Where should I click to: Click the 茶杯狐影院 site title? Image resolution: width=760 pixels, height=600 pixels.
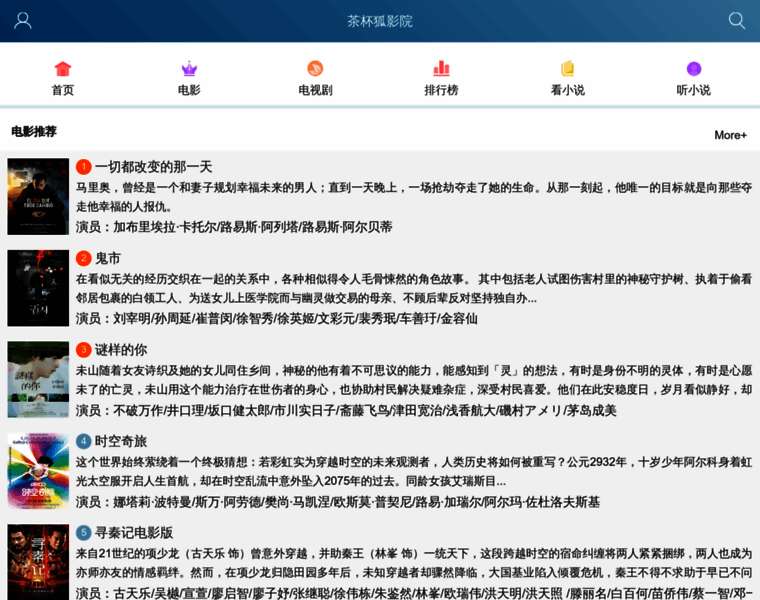(380, 21)
